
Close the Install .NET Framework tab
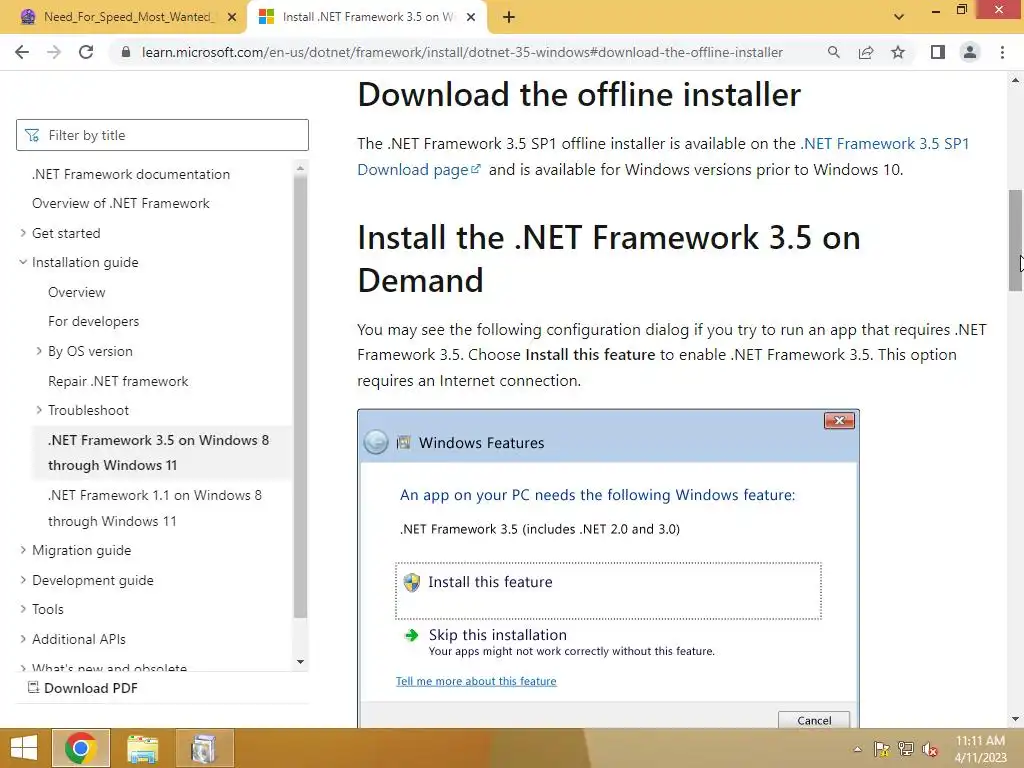[x=471, y=17]
